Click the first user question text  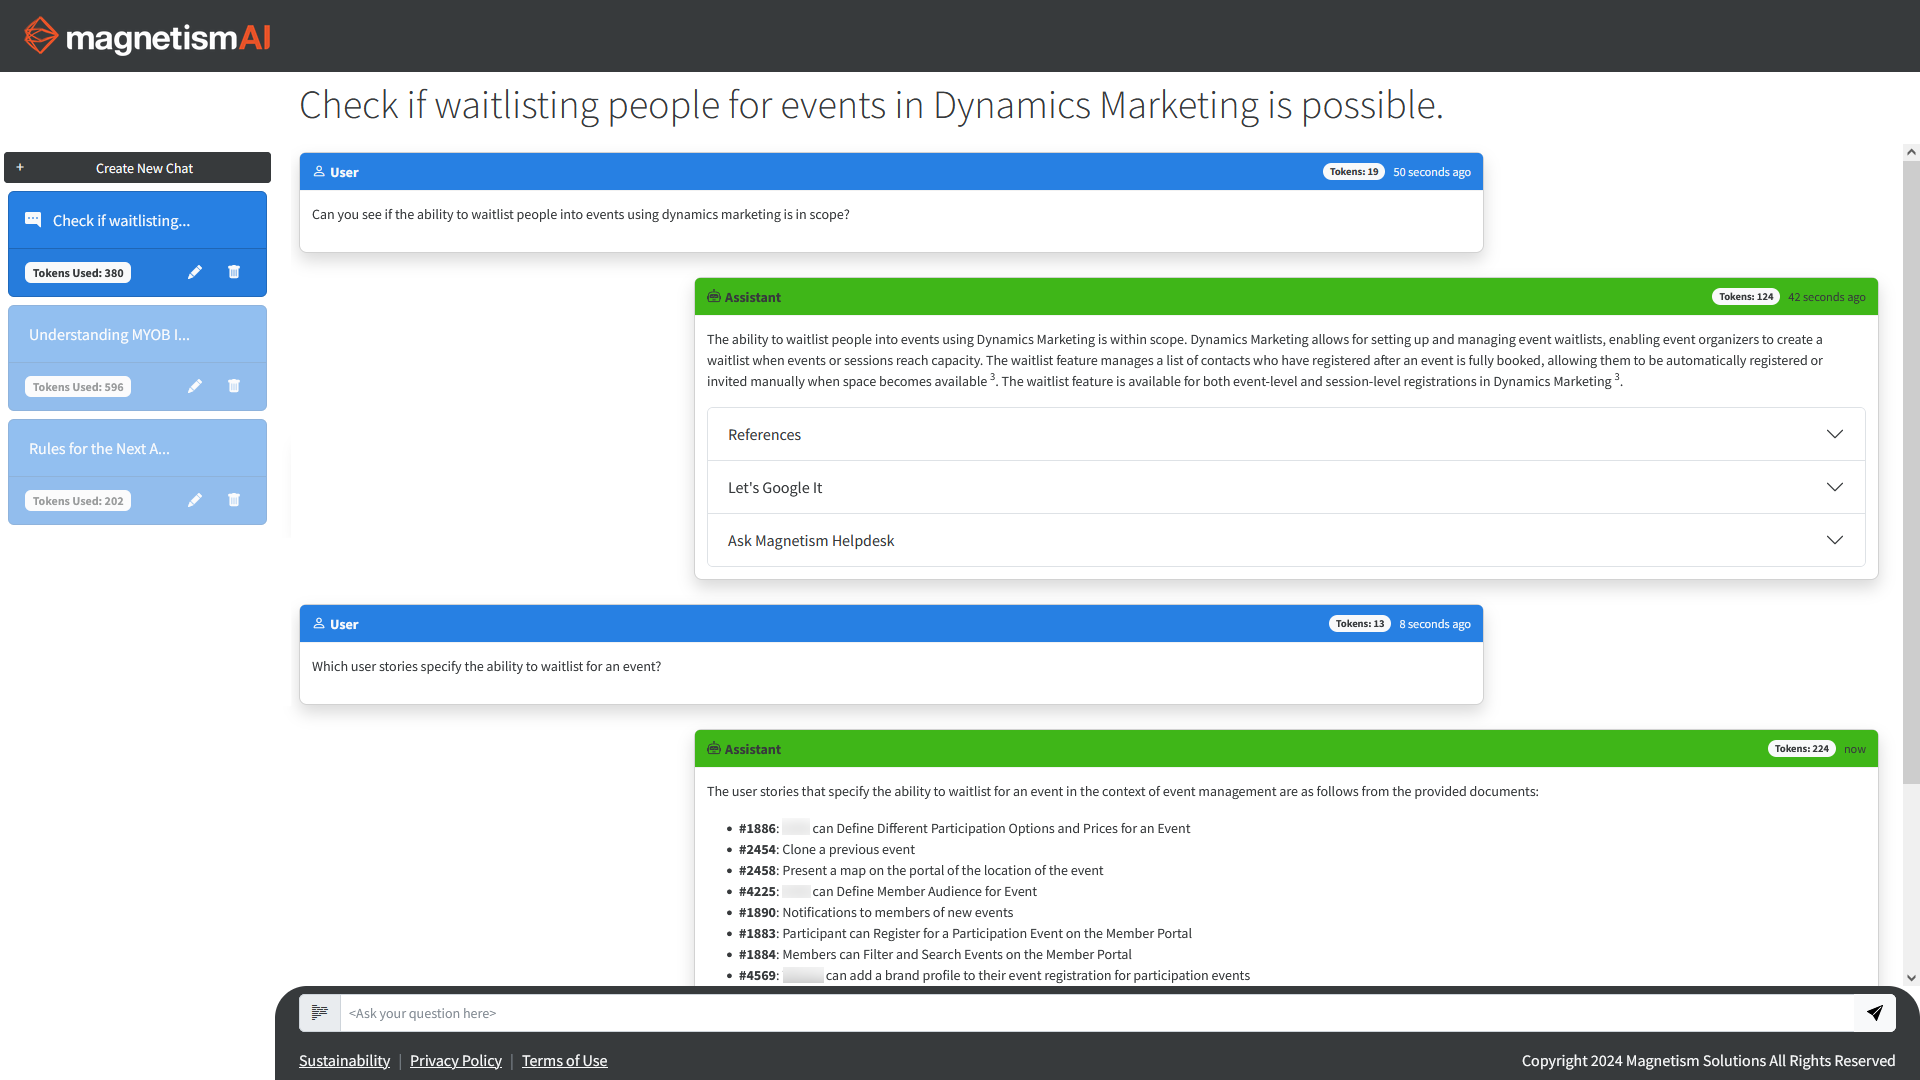tap(581, 214)
